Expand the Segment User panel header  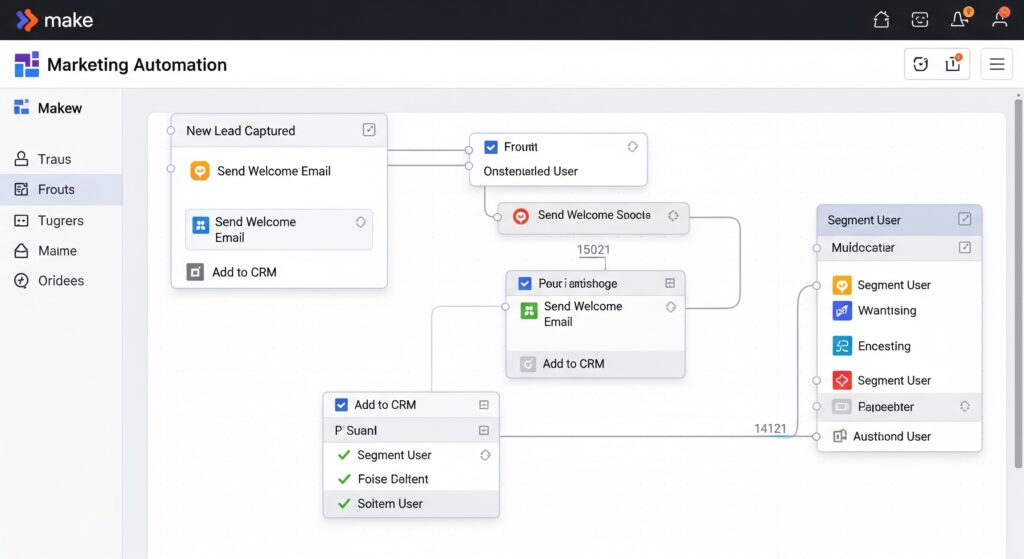(964, 219)
